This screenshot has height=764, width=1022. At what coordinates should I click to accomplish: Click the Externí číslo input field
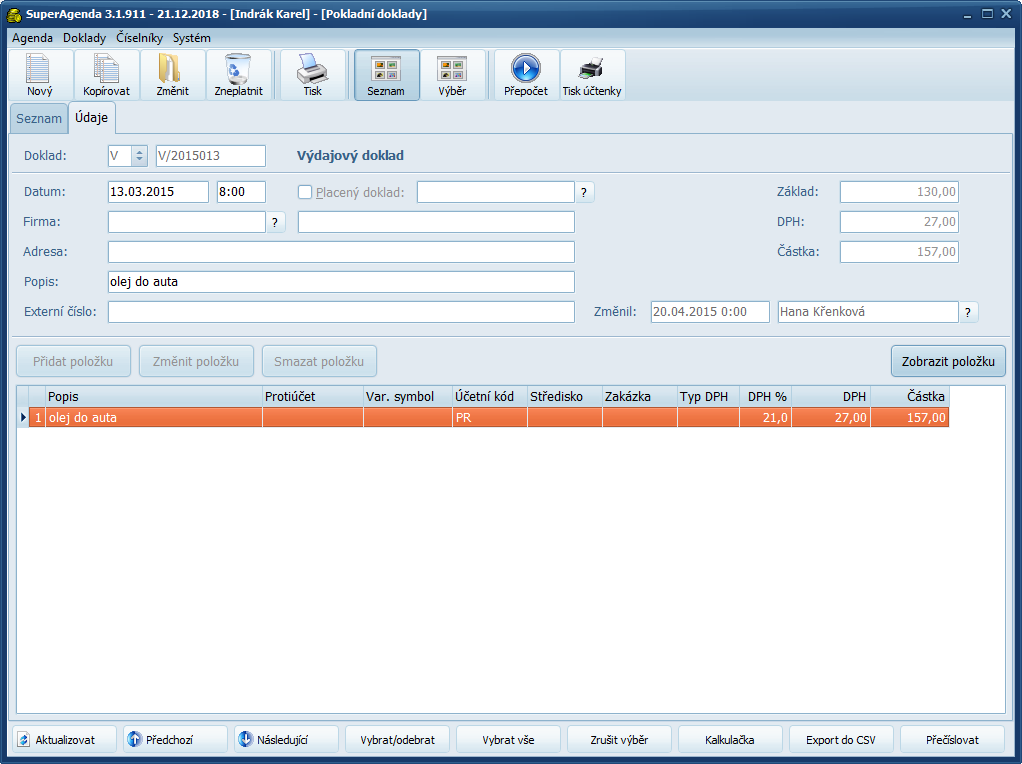coord(342,312)
